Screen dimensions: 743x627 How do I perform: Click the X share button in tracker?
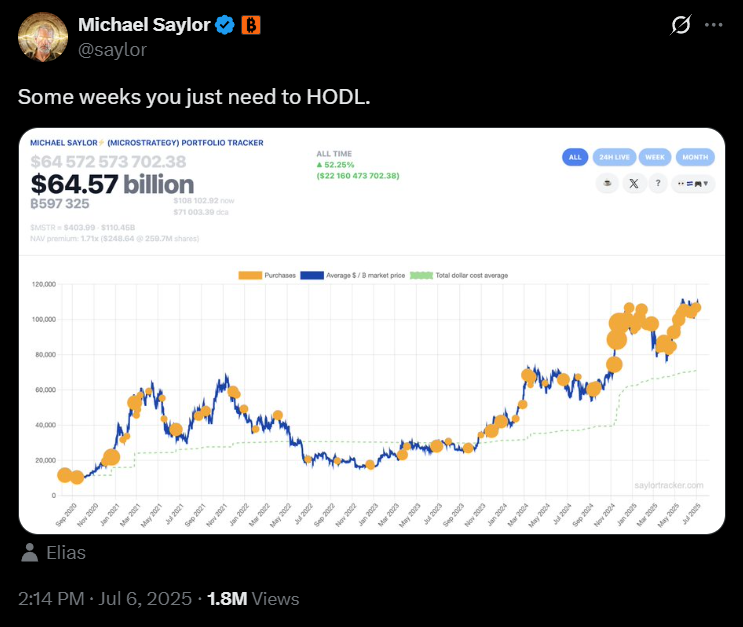pos(634,183)
